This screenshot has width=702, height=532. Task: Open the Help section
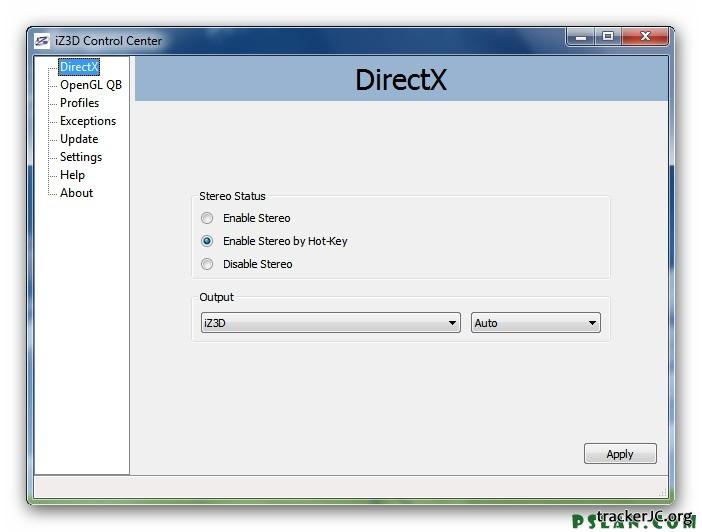click(72, 175)
